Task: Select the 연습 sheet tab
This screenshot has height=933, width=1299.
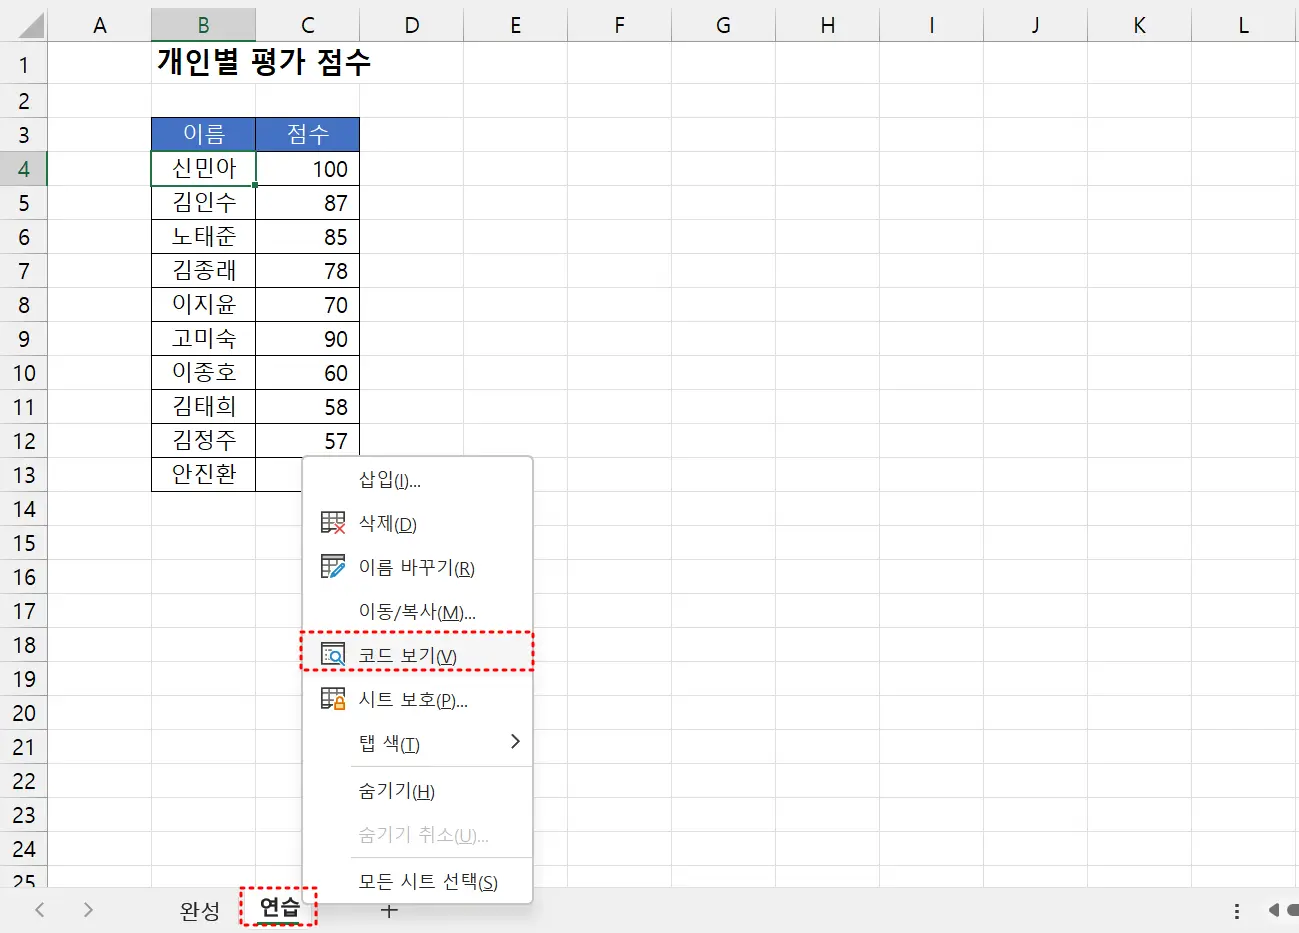Action: [x=279, y=908]
